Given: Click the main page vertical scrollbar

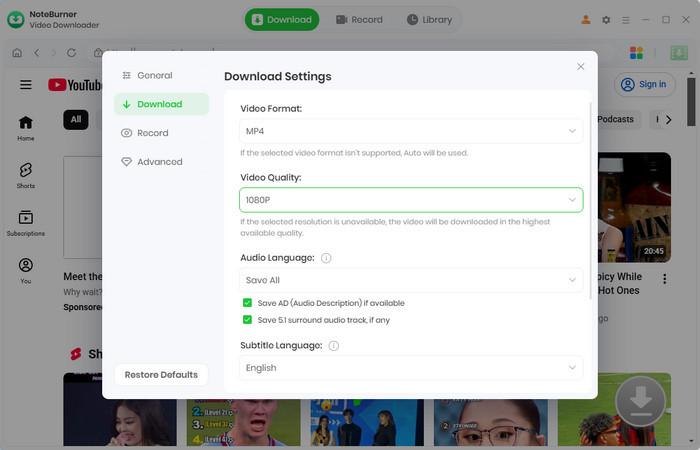Looking at the screenshot, I should coord(691,102).
